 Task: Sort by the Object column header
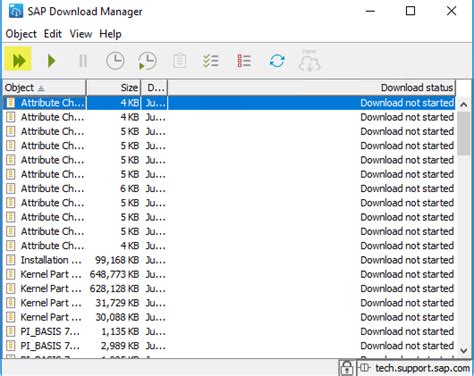click(44, 88)
